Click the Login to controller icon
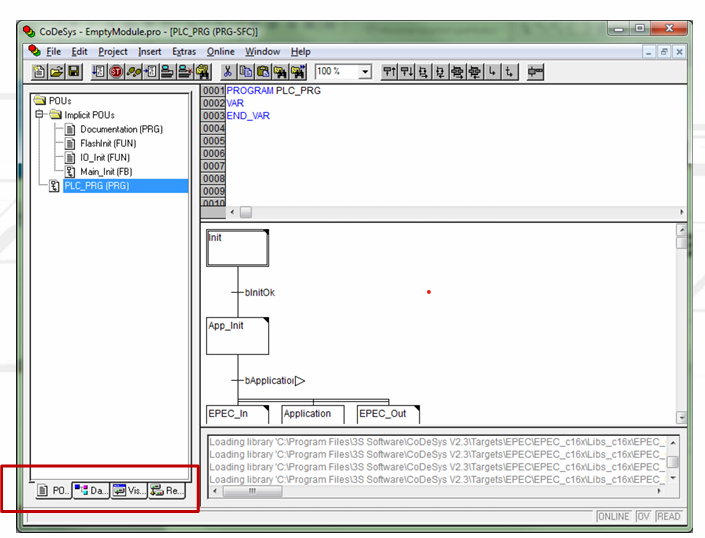Viewport: 705px width, 538px height. pyautogui.click(x=167, y=72)
